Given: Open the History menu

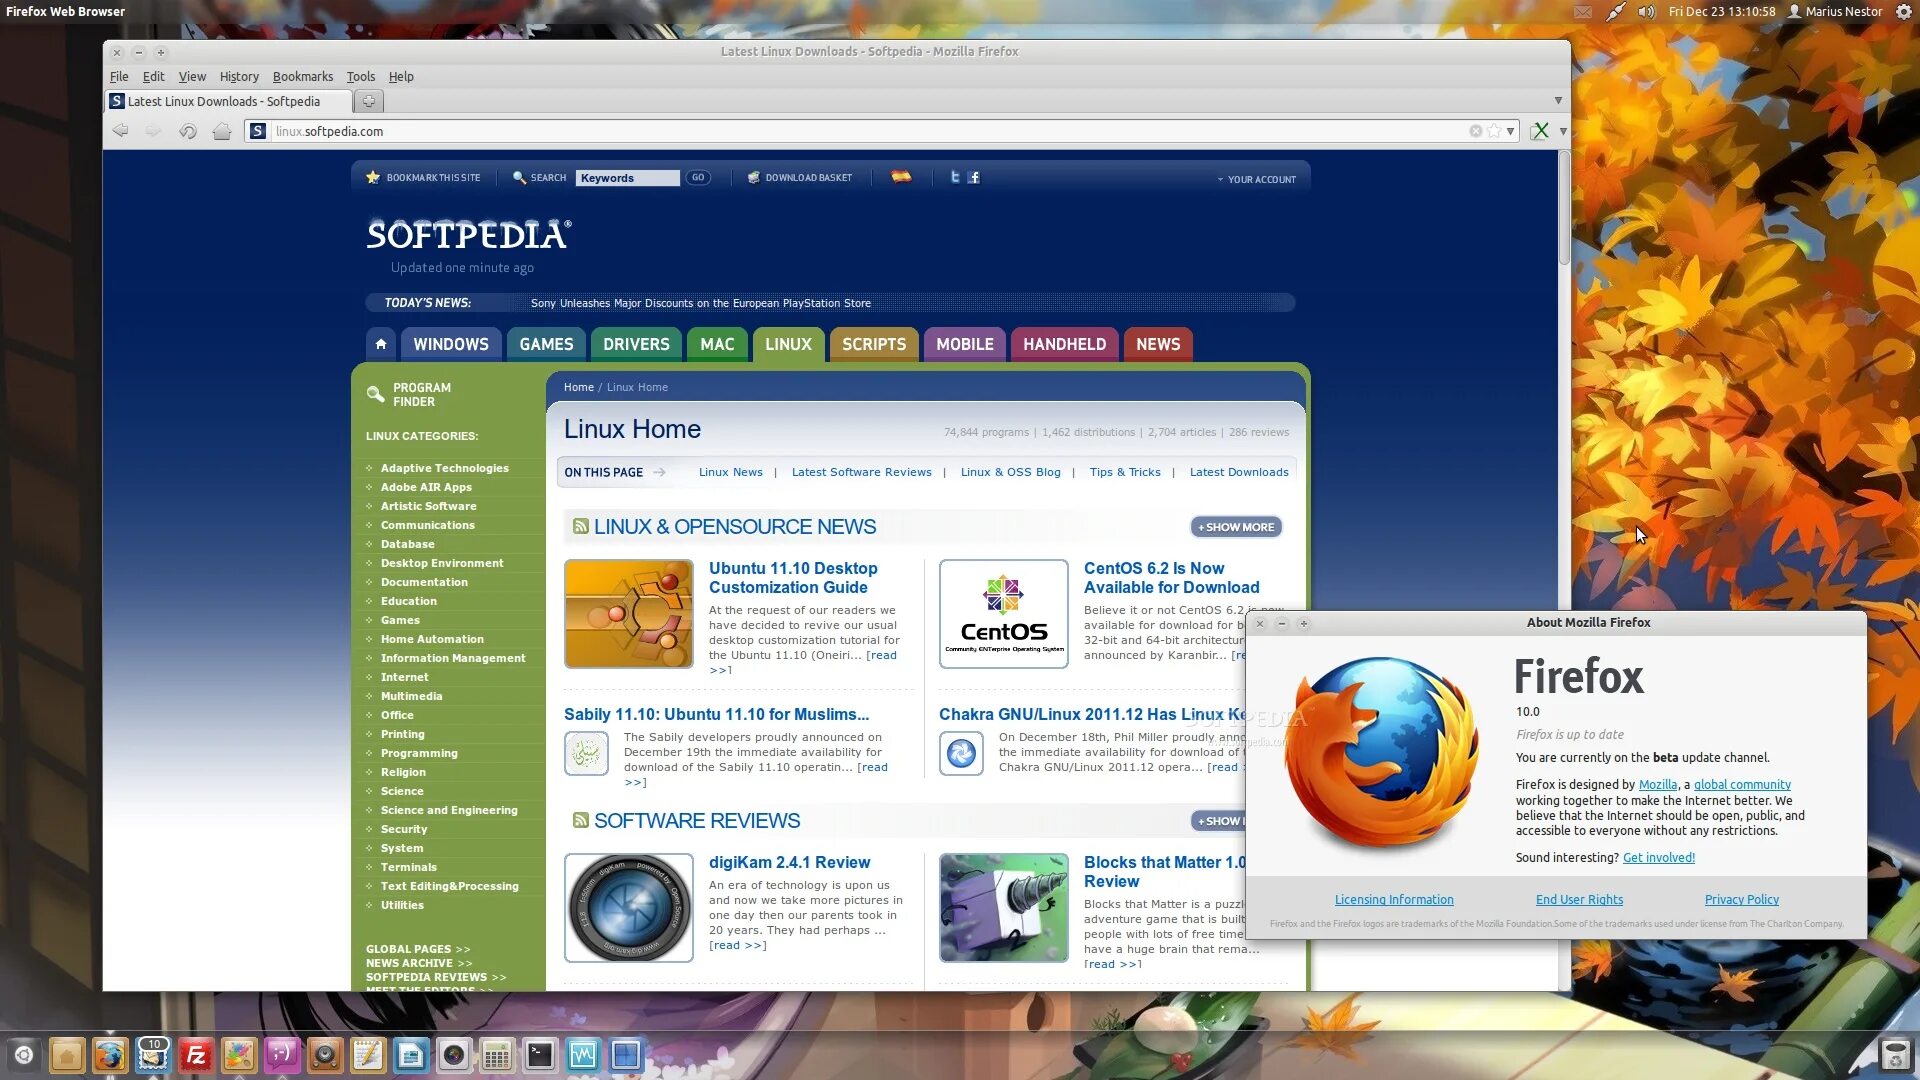Looking at the screenshot, I should click(239, 76).
